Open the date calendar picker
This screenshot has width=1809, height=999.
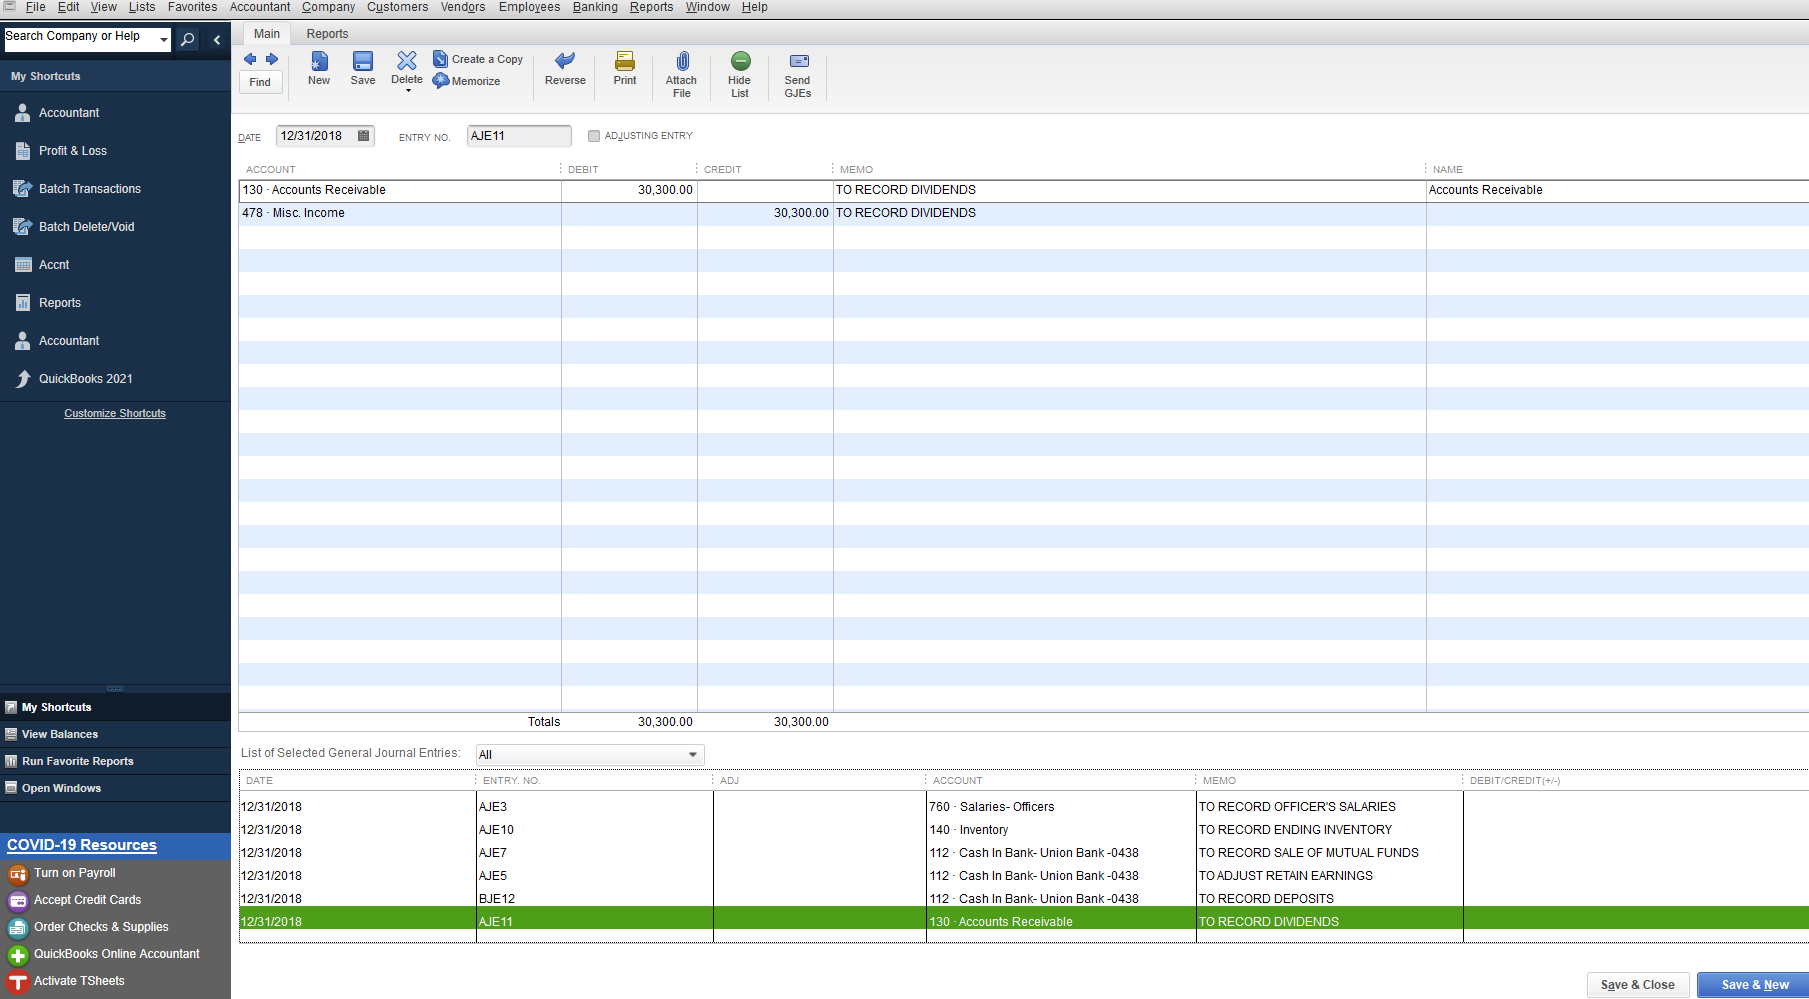pos(364,136)
